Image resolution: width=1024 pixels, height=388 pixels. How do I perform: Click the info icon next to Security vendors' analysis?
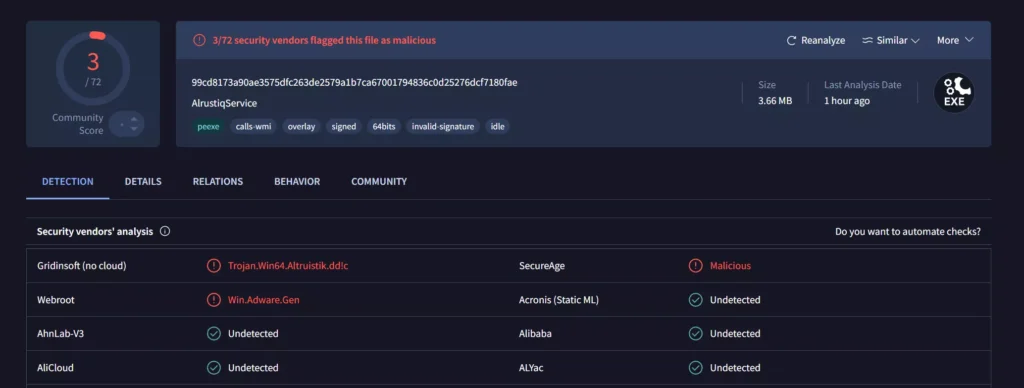165,231
